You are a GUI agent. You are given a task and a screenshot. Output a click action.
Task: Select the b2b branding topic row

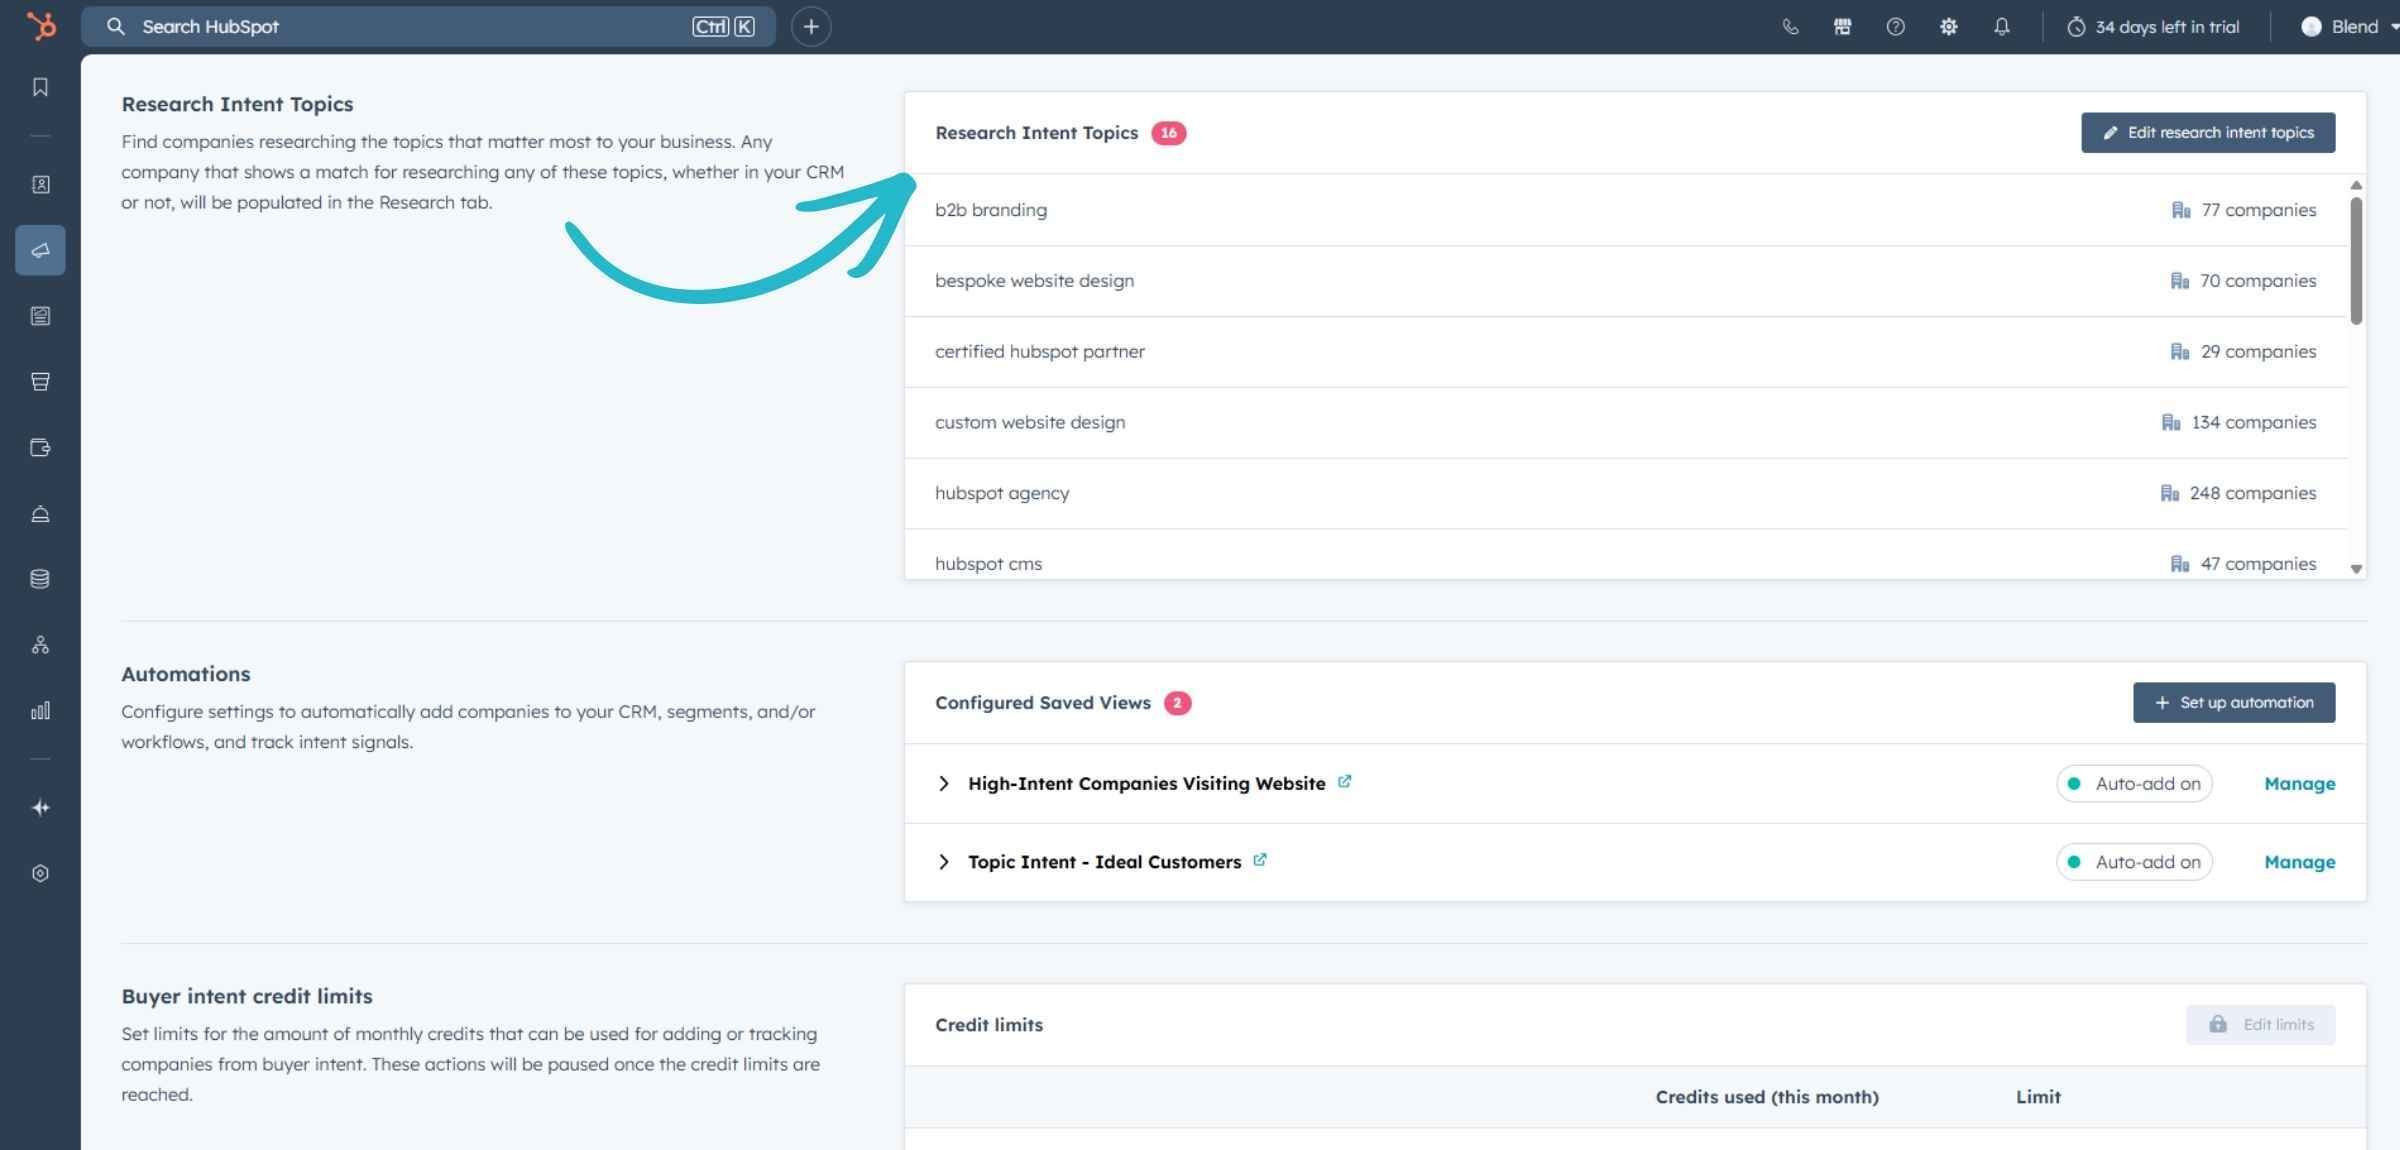[x=991, y=210]
